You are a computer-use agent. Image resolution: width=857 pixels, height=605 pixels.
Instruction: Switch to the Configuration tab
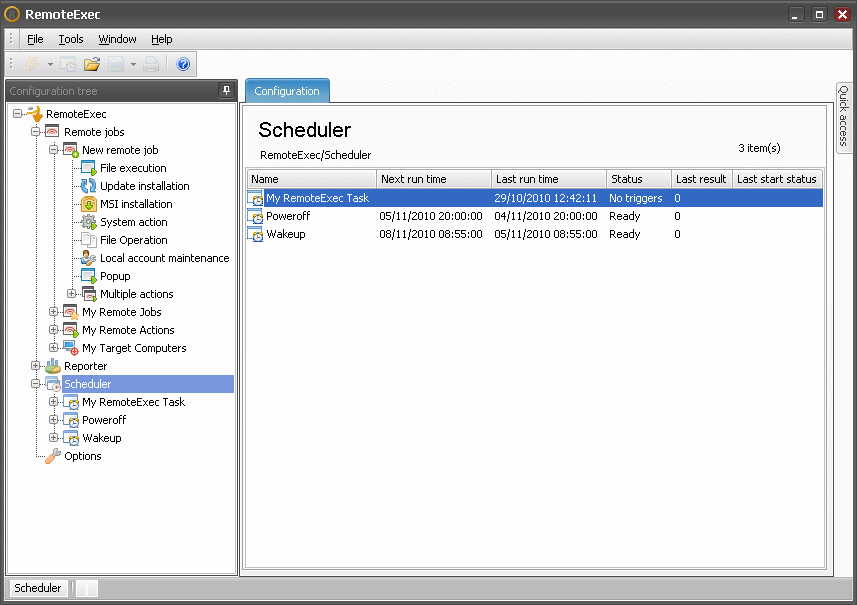pos(287,91)
